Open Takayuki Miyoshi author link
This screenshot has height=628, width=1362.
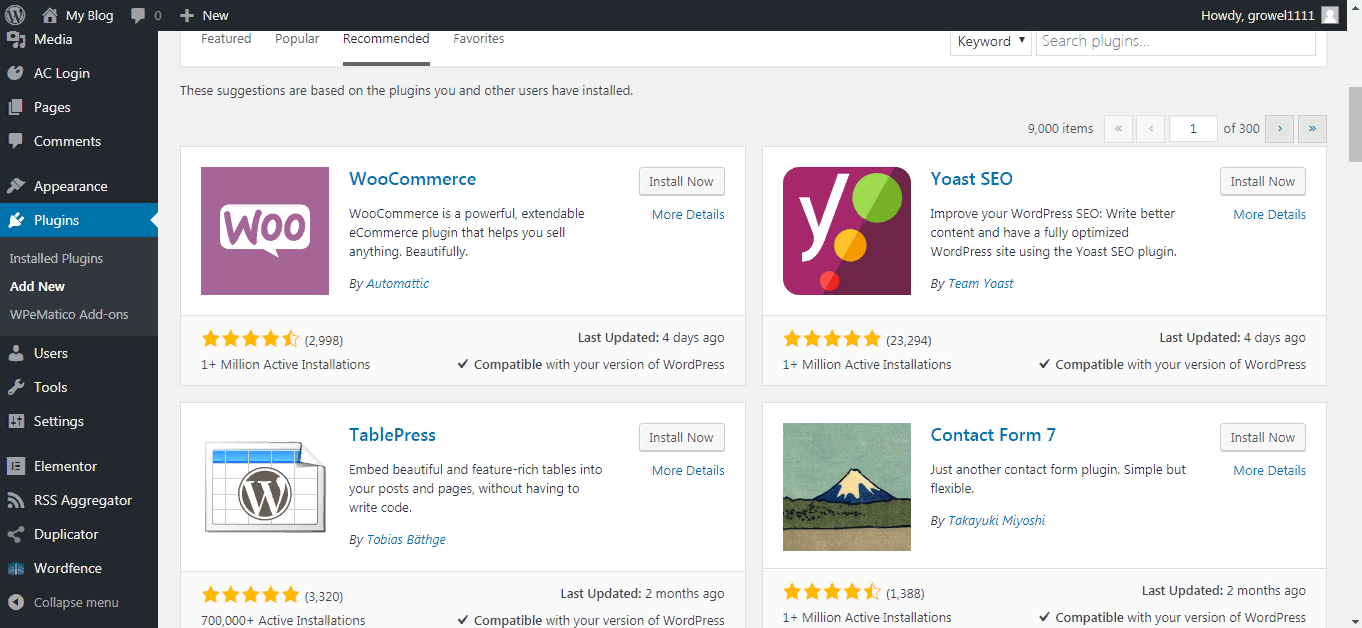(997, 520)
